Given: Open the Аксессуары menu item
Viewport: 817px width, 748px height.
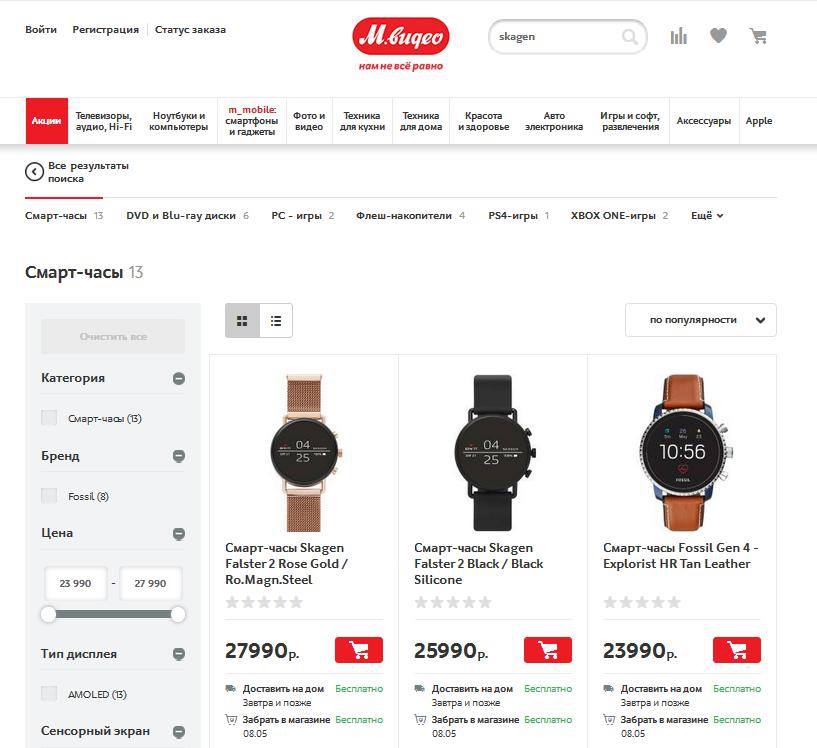Looking at the screenshot, I should [x=703, y=121].
